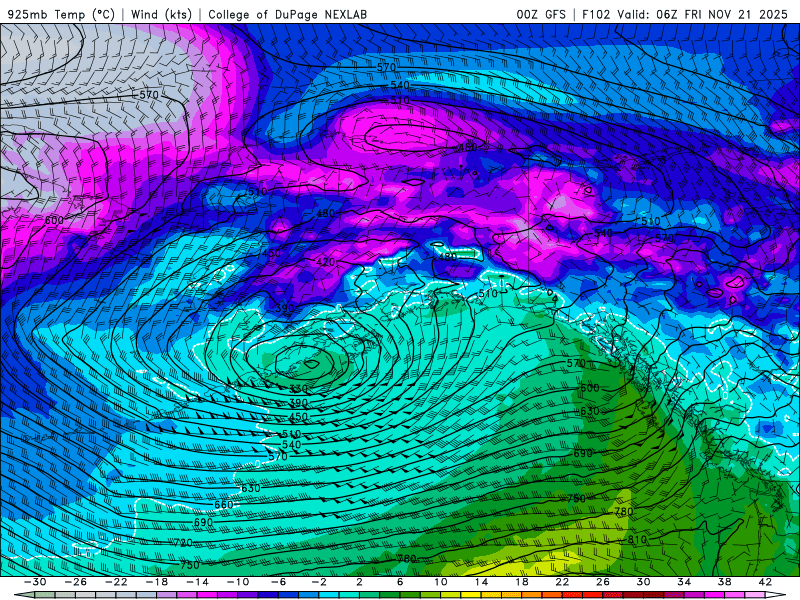Click 'College of DuPage NEXLAB' in header
800x600 pixels.
coord(287,14)
